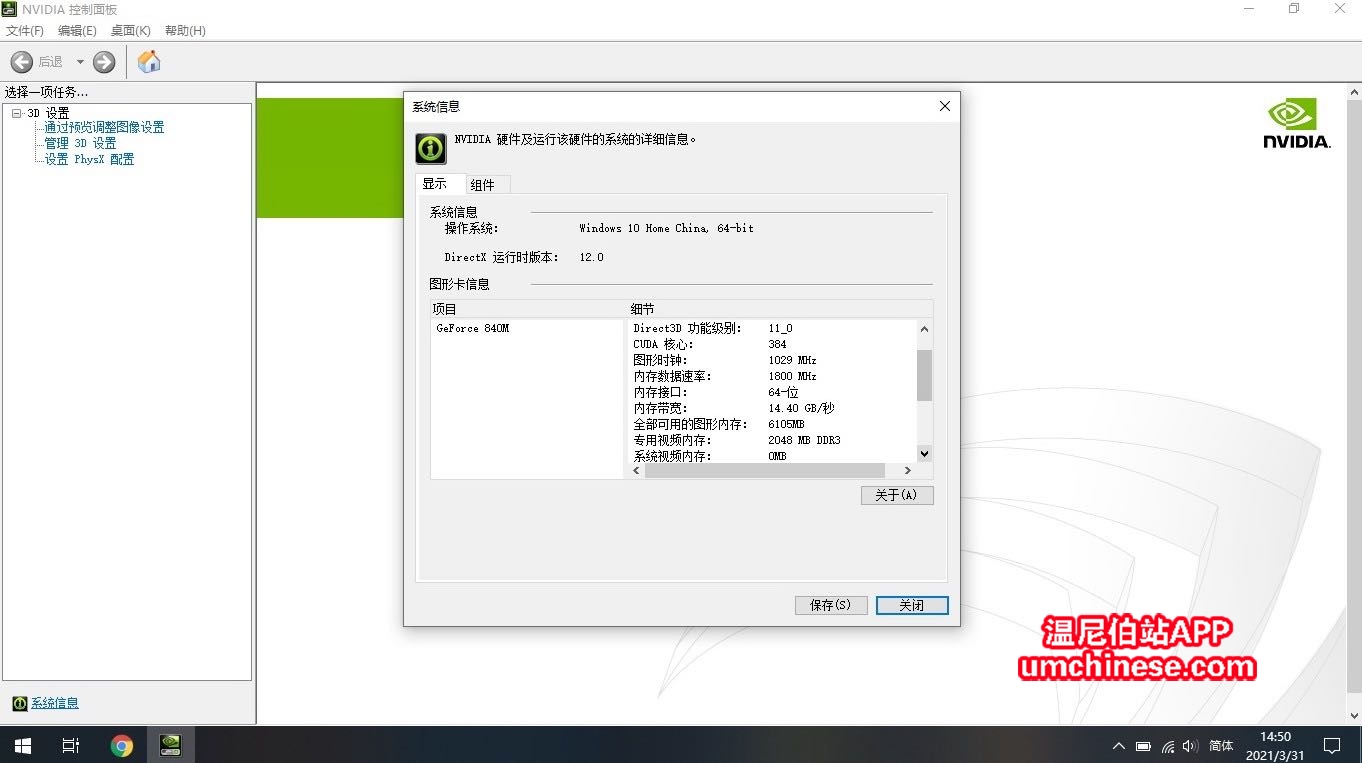The image size is (1362, 763).
Task: Open the 帮助(H) menu
Action: (x=185, y=31)
